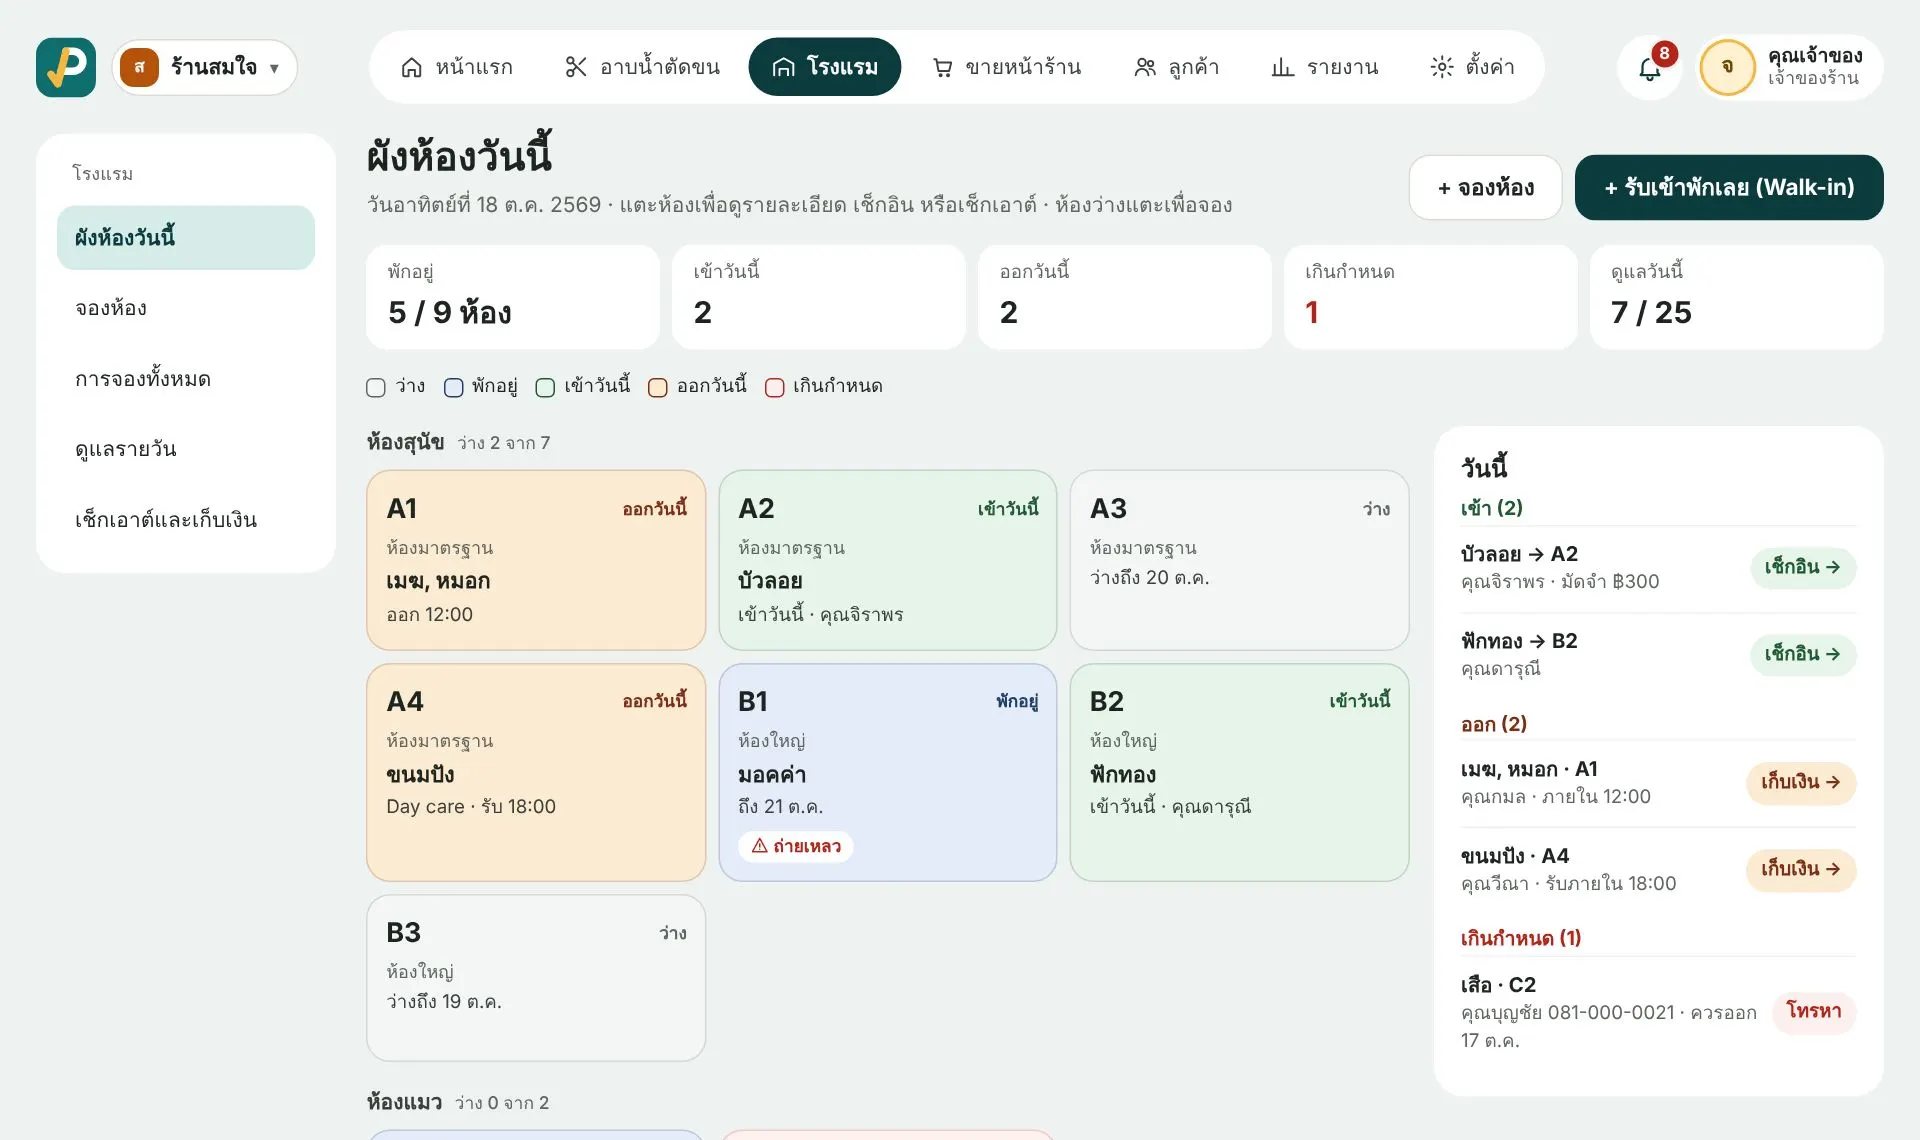The height and width of the screenshot is (1140, 1920).
Task: Go to ขายหน้าร้าน storefront sales
Action: click(1007, 67)
